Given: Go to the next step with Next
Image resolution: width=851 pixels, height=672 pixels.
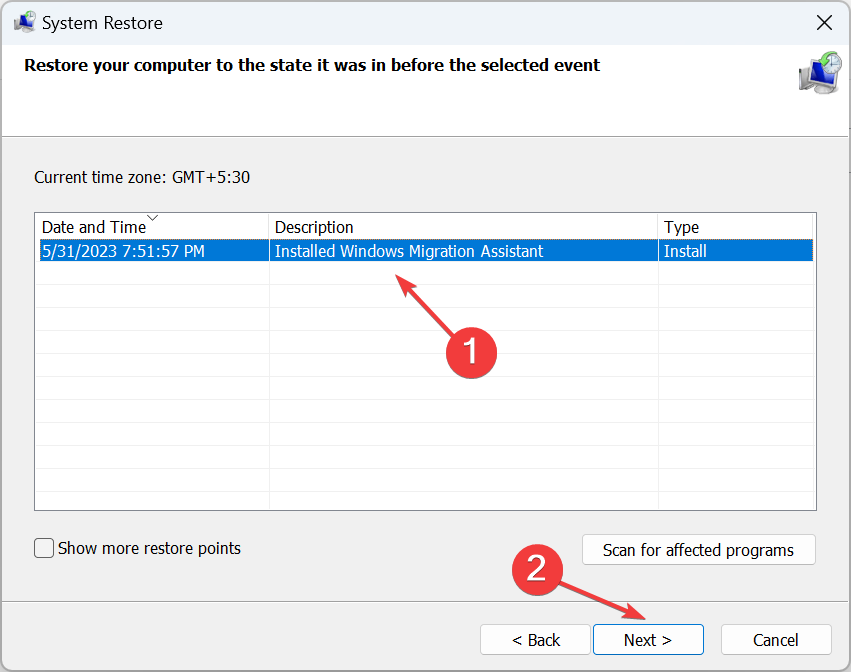Looking at the screenshot, I should coord(648,640).
